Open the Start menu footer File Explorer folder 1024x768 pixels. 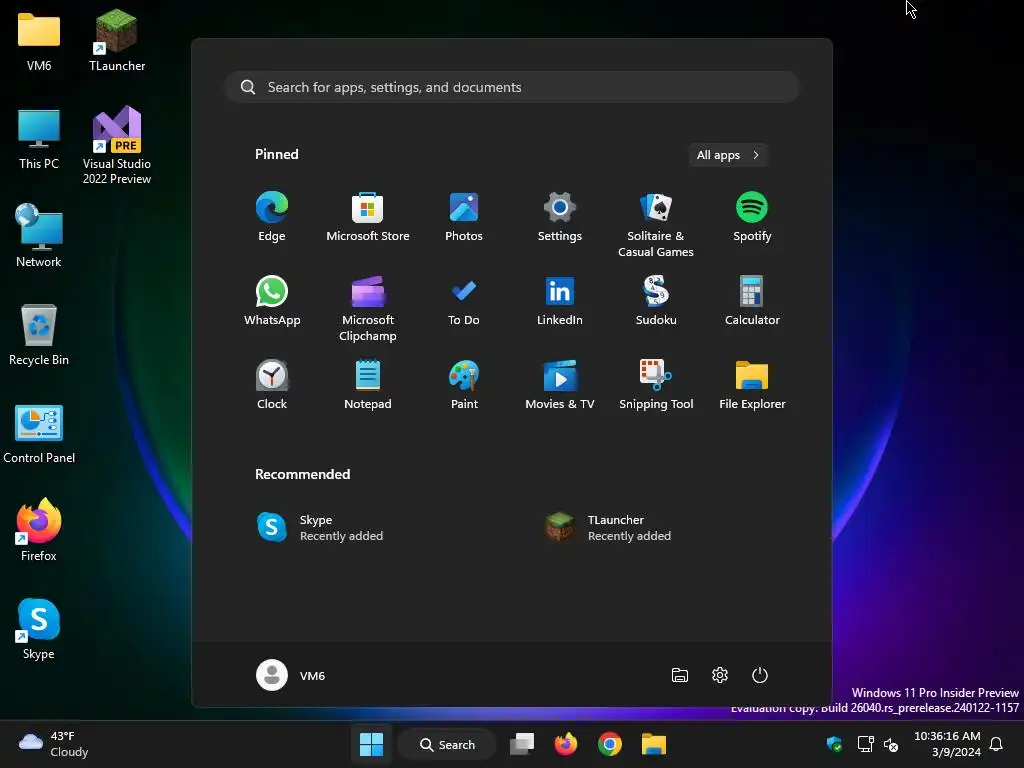(680, 675)
